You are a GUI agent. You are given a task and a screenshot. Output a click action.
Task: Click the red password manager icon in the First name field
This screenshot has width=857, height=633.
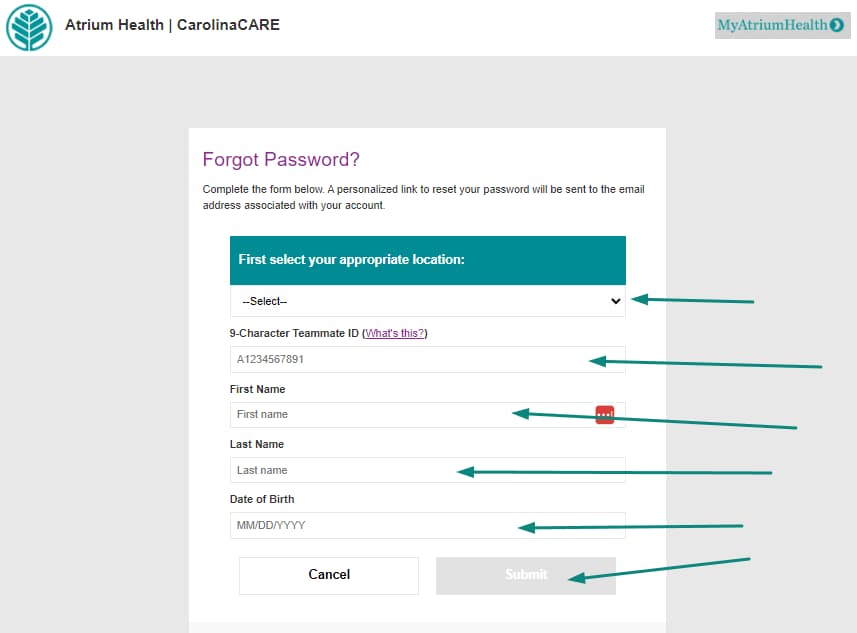click(604, 415)
